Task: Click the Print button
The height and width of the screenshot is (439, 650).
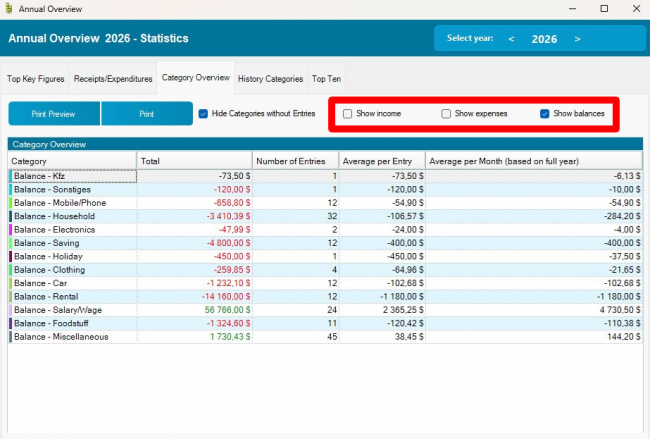Action: tap(146, 114)
